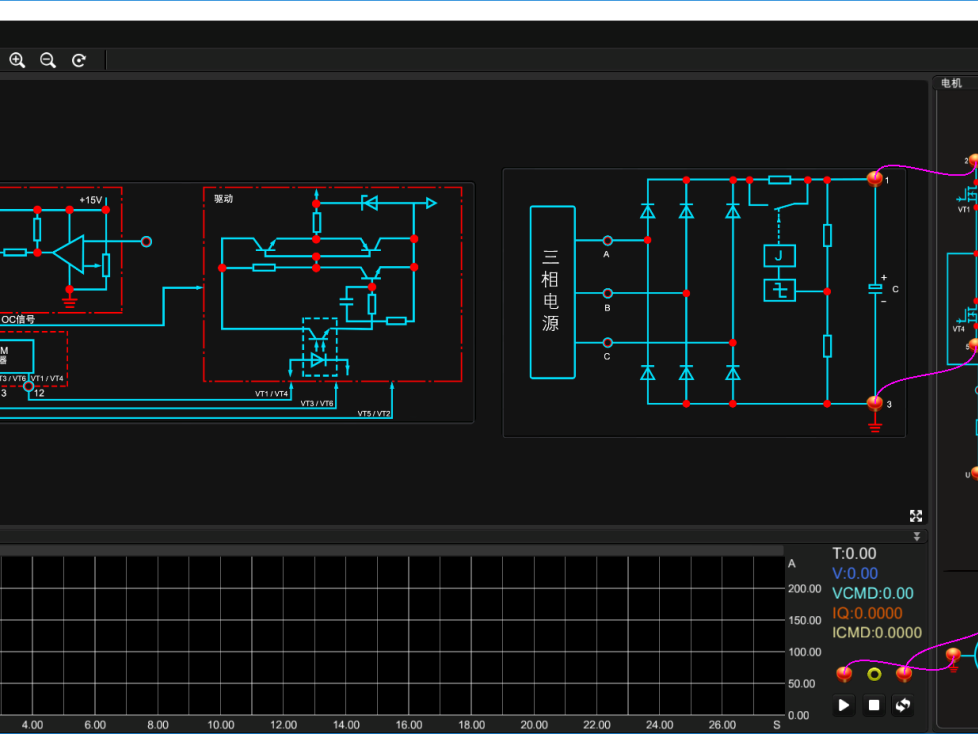
Task: Click the J relay block
Action: click(x=779, y=256)
